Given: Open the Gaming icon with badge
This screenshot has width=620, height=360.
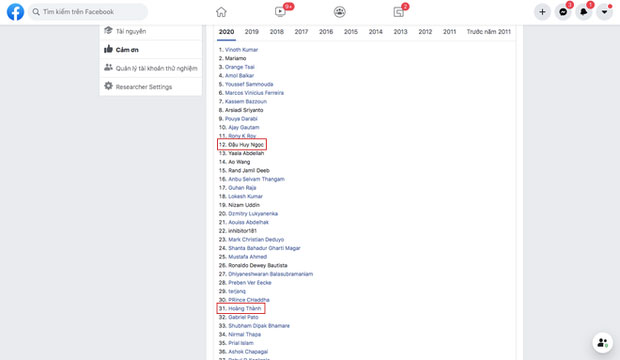Looking at the screenshot, I should click(399, 12).
